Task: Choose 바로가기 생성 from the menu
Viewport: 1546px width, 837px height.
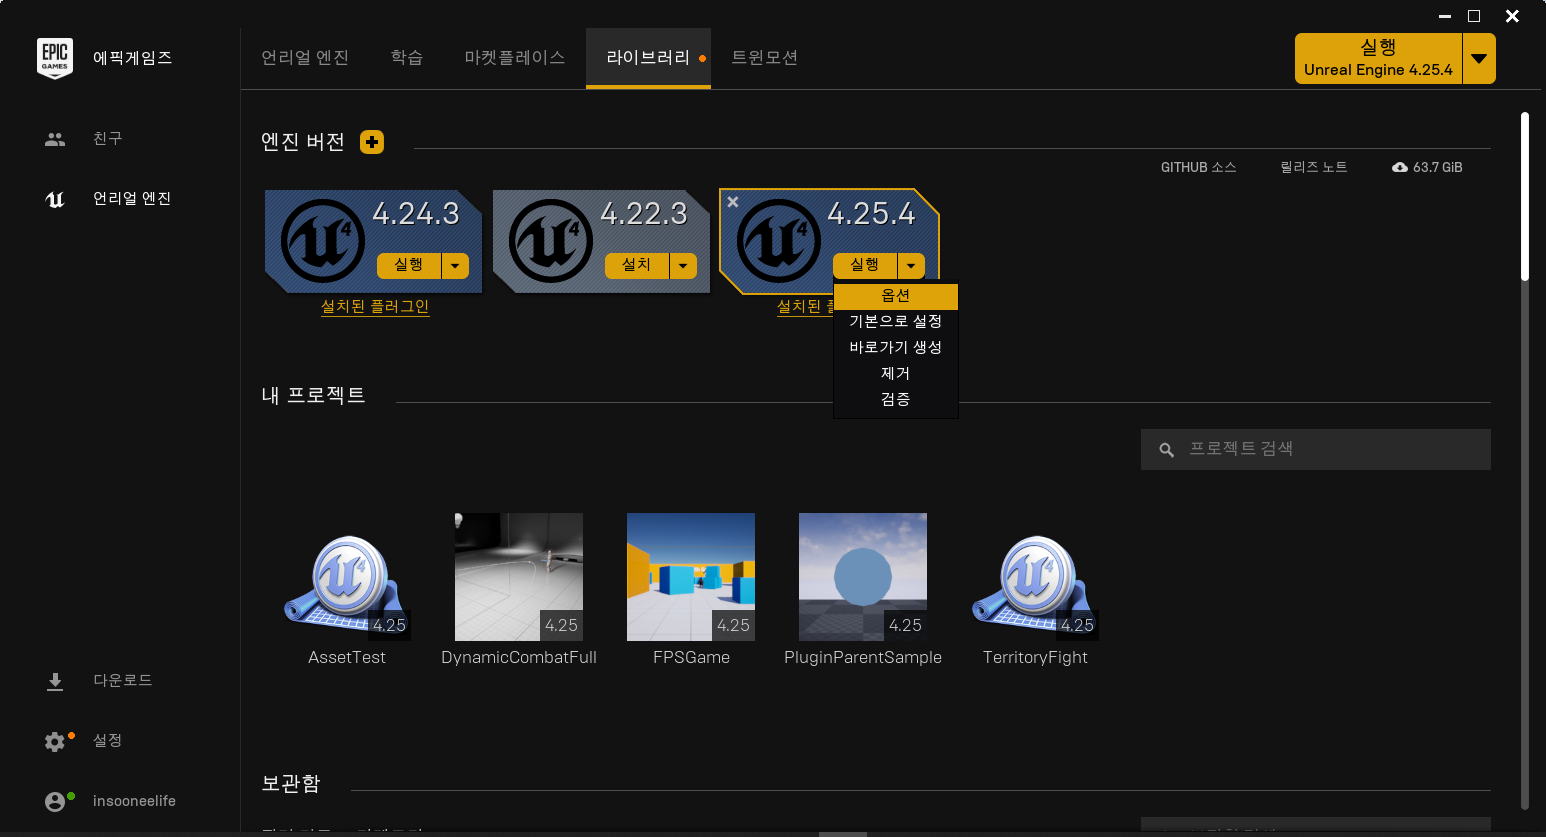Action: 896,348
